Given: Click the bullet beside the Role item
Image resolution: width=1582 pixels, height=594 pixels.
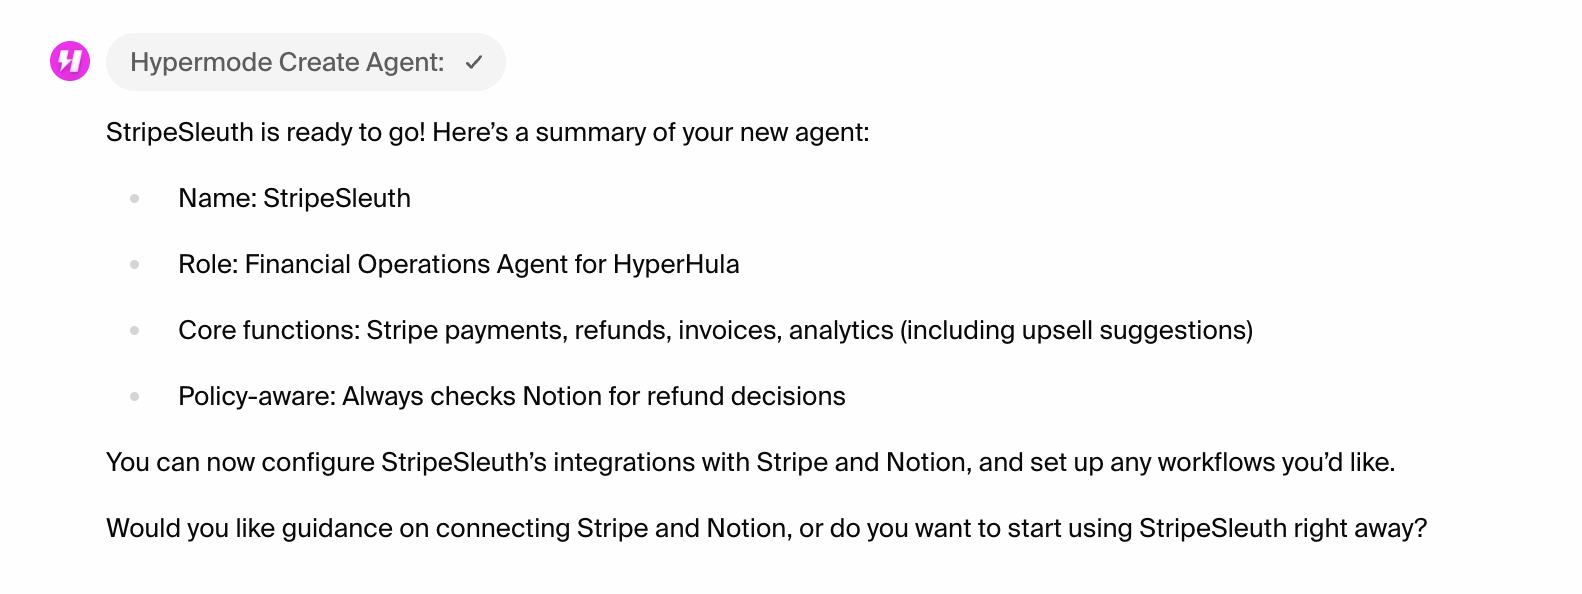Looking at the screenshot, I should (133, 263).
